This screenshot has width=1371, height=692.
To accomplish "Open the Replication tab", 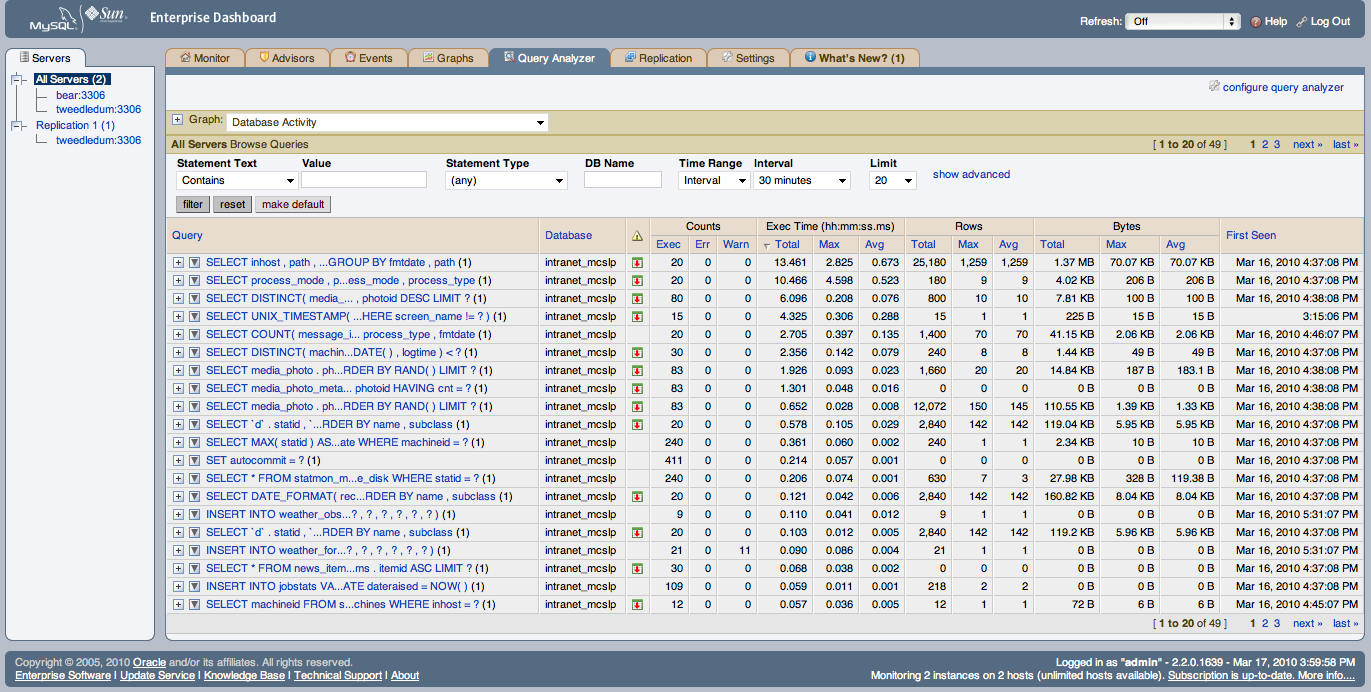I will coord(658,58).
